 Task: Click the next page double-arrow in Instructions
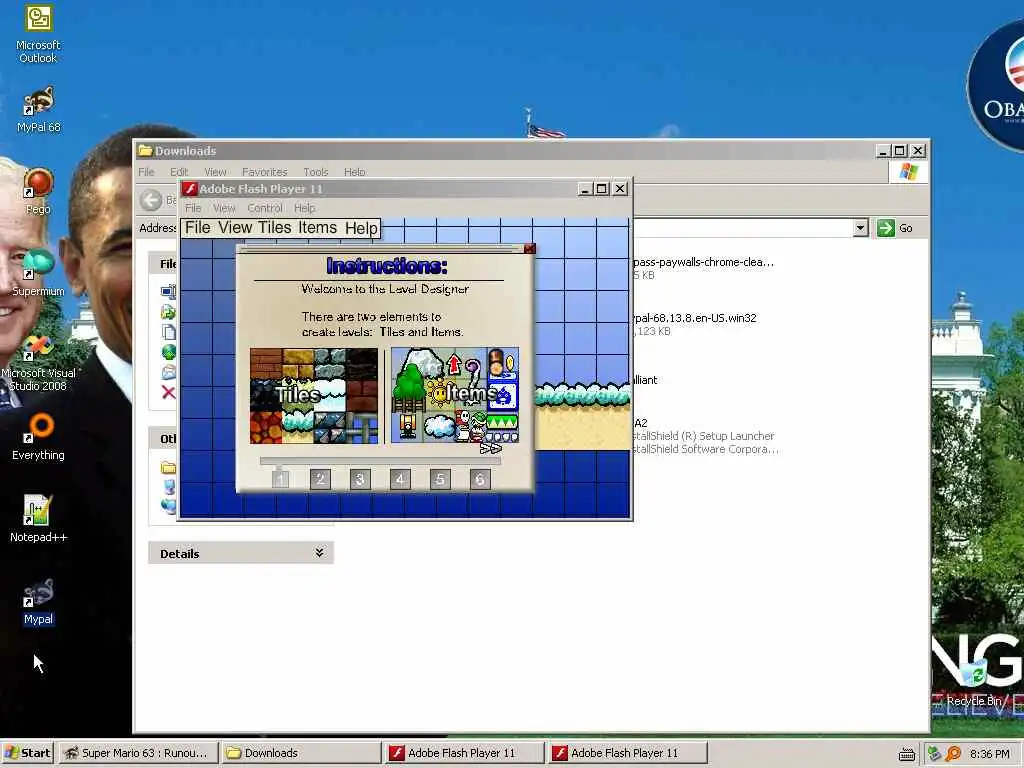pyautogui.click(x=491, y=448)
